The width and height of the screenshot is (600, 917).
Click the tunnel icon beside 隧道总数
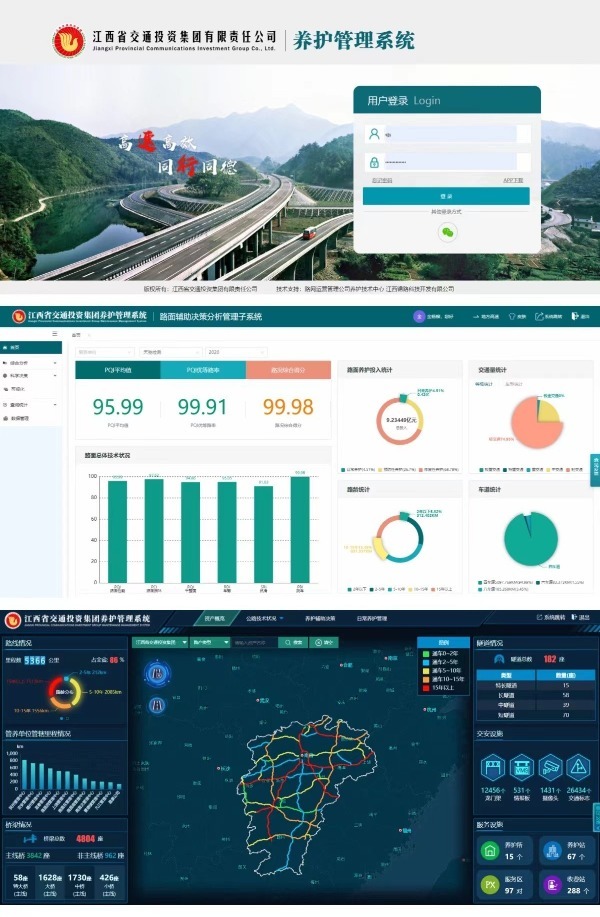click(499, 659)
